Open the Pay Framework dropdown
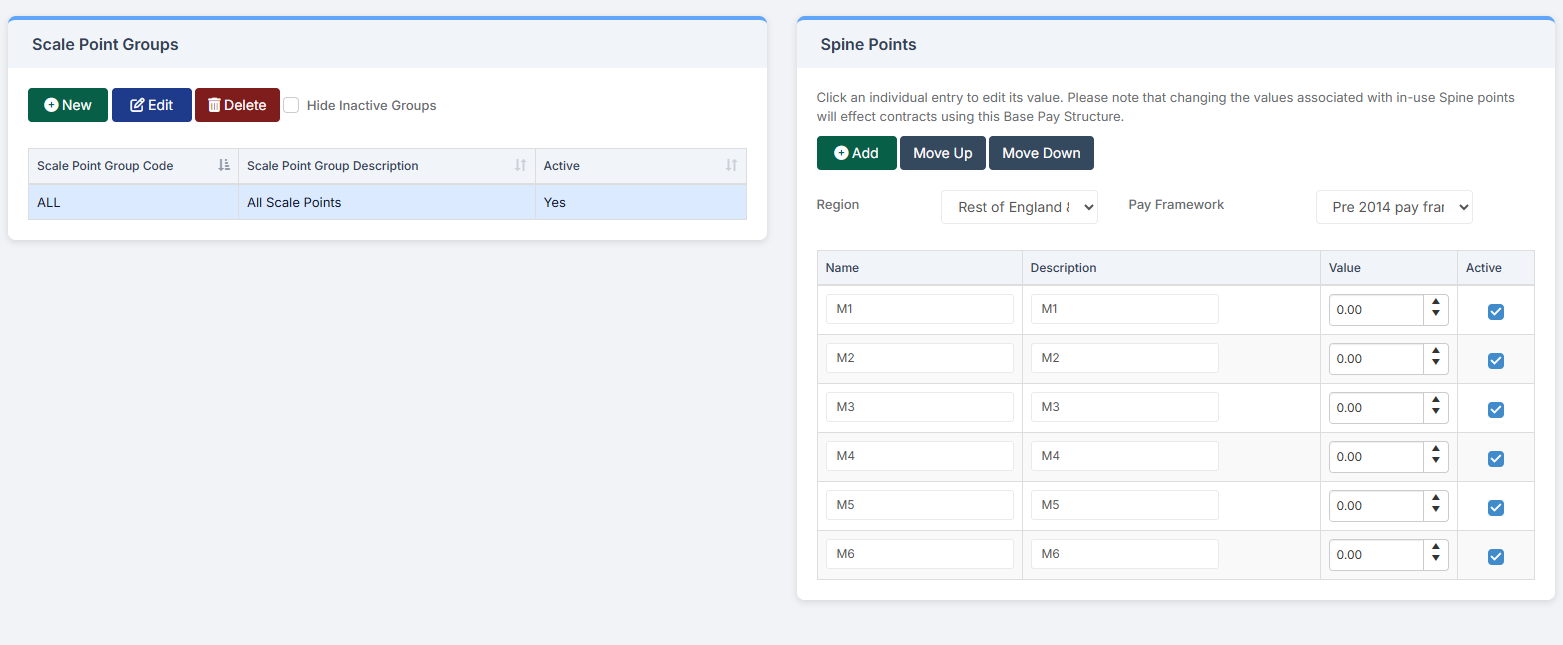Viewport: 1563px width, 645px height. (x=1394, y=207)
